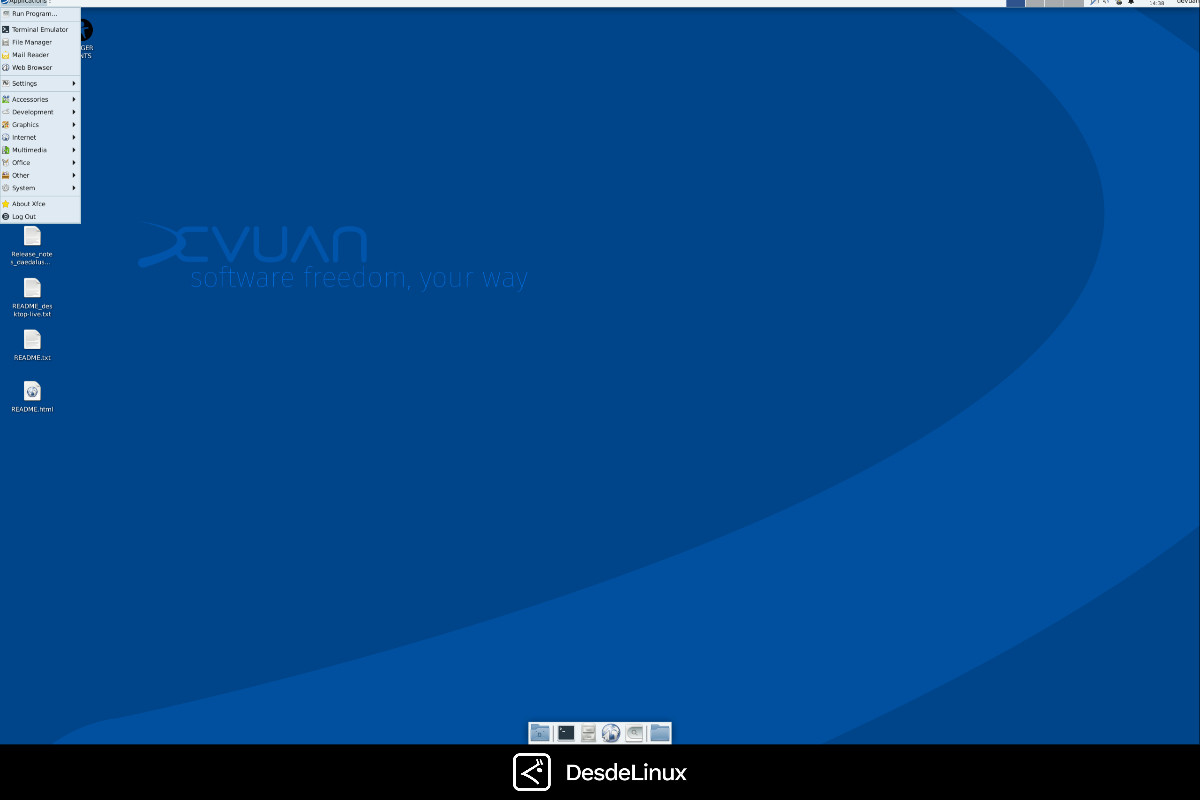Open the Web Browser globe icon in the dock

point(610,732)
